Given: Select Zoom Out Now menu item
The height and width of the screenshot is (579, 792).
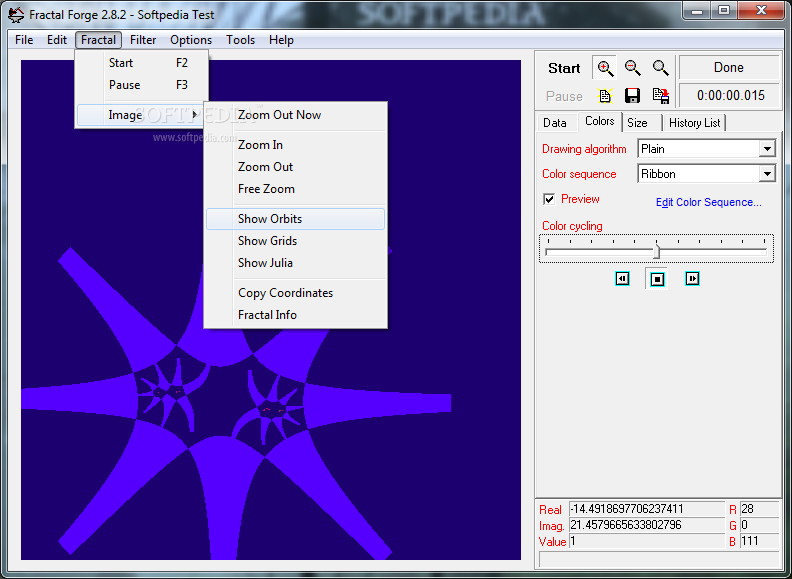Looking at the screenshot, I should point(295,115).
